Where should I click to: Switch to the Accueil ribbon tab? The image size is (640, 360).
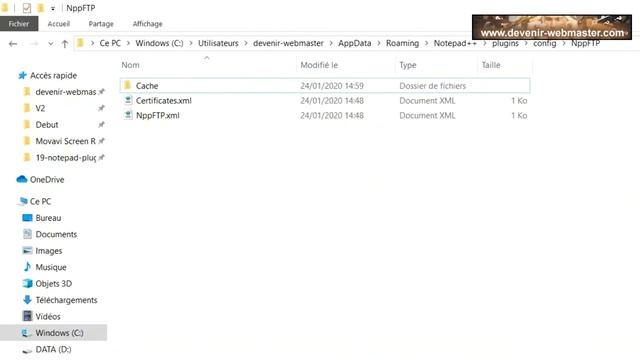coord(59,24)
